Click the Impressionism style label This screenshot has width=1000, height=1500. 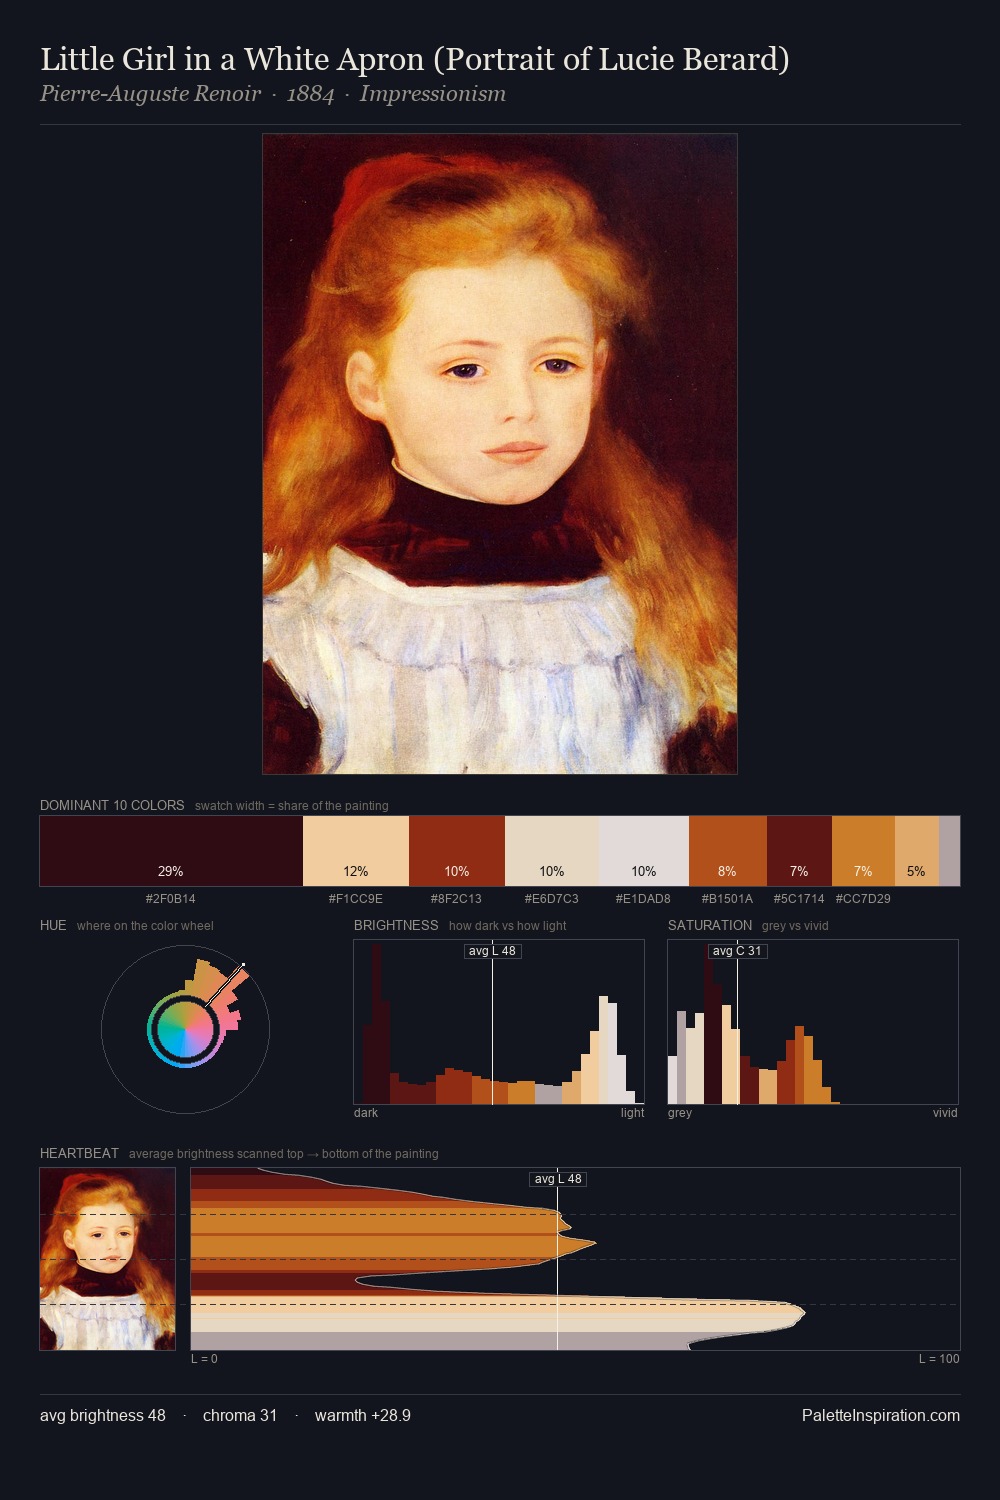click(x=433, y=94)
